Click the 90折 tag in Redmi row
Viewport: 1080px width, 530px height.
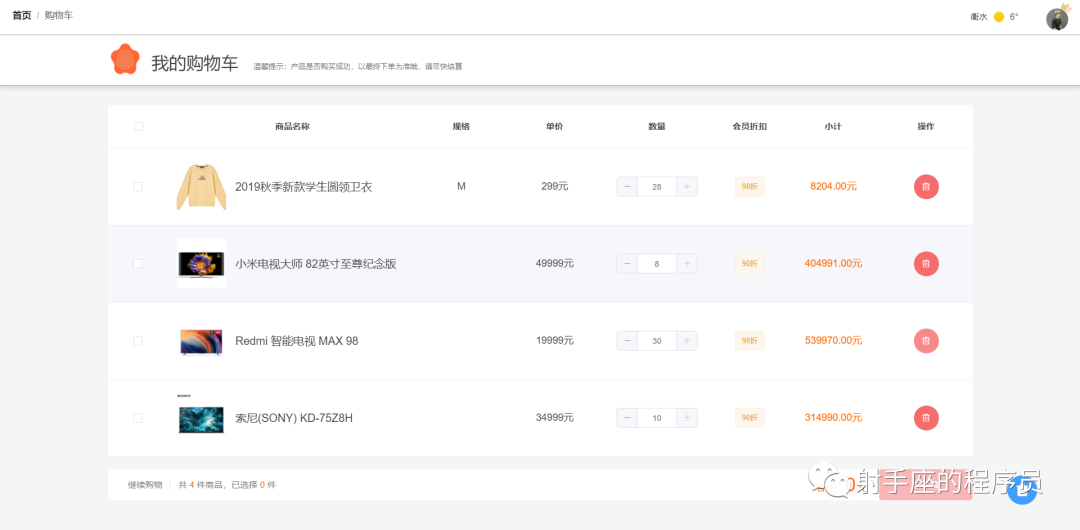(x=749, y=340)
